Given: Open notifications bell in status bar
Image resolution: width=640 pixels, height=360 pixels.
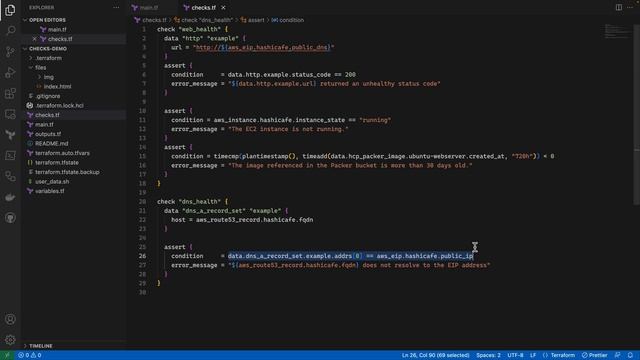Looking at the screenshot, I should click(630, 355).
